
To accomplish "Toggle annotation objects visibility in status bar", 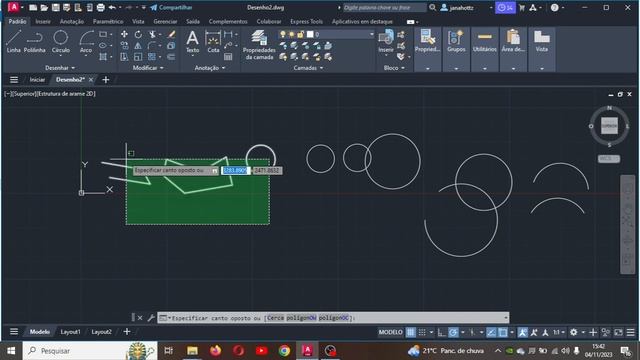I will coord(522,332).
